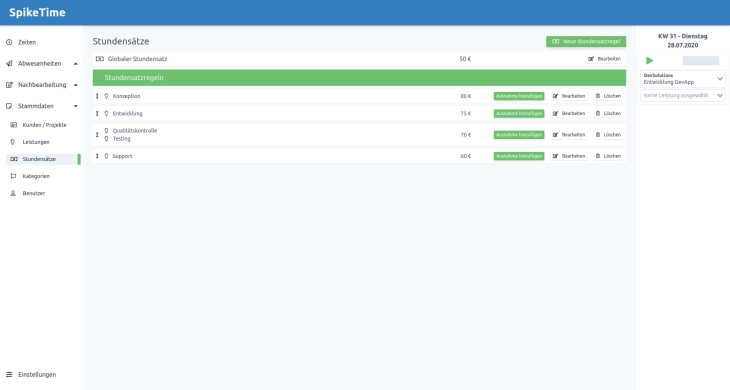Delete the Support rule
Image resolution: width=730 pixels, height=390 pixels.
pyautogui.click(x=608, y=156)
